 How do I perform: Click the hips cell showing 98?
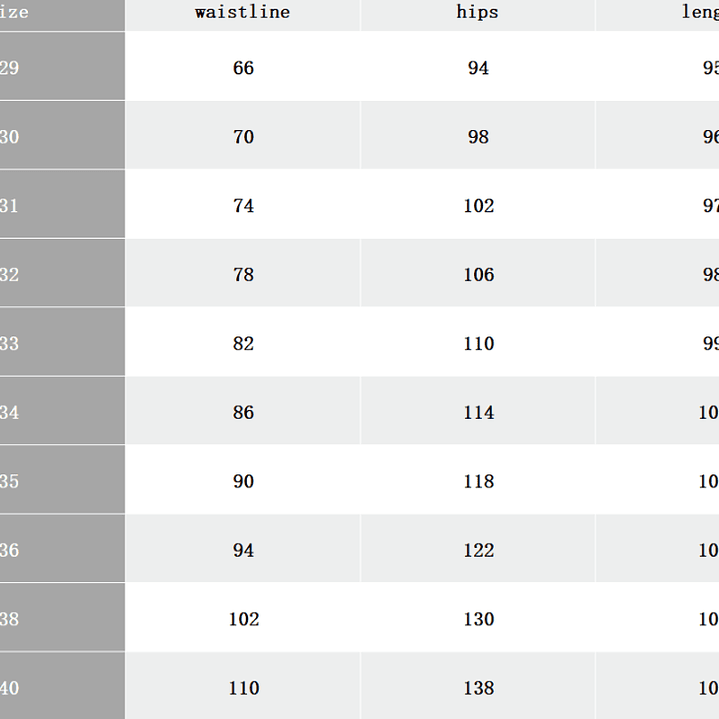point(478,137)
